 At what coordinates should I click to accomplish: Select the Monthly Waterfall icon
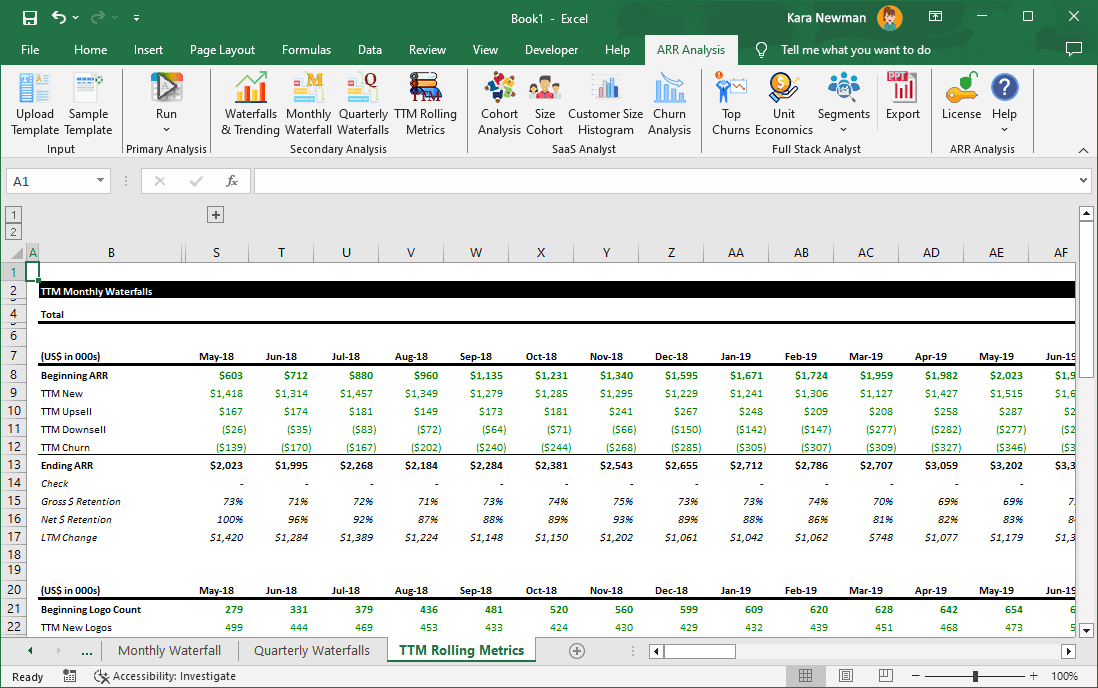pos(308,100)
